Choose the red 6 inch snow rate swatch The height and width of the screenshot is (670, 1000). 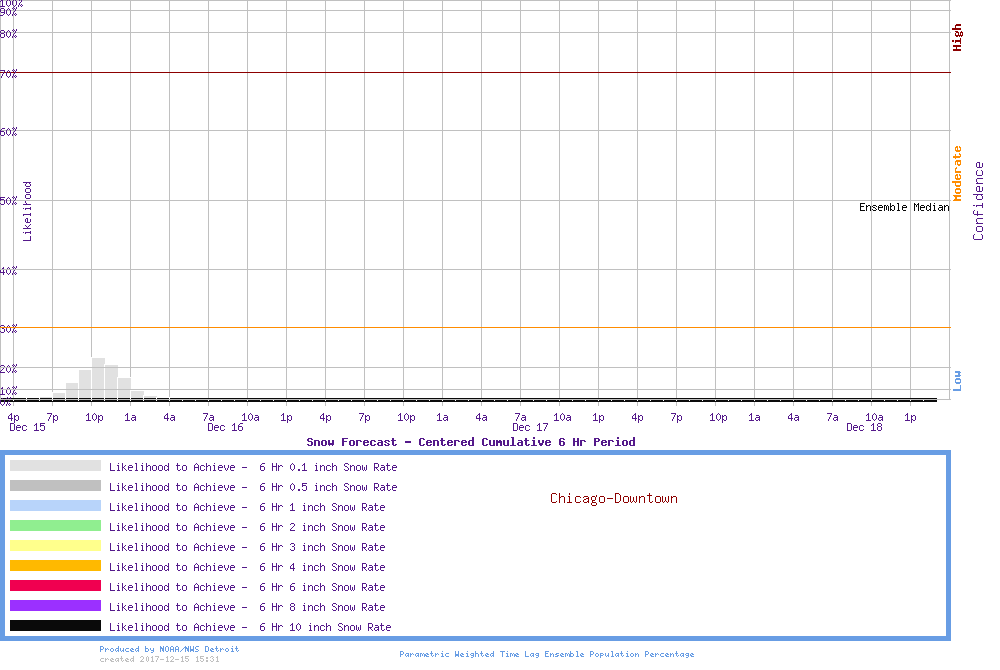(55, 586)
